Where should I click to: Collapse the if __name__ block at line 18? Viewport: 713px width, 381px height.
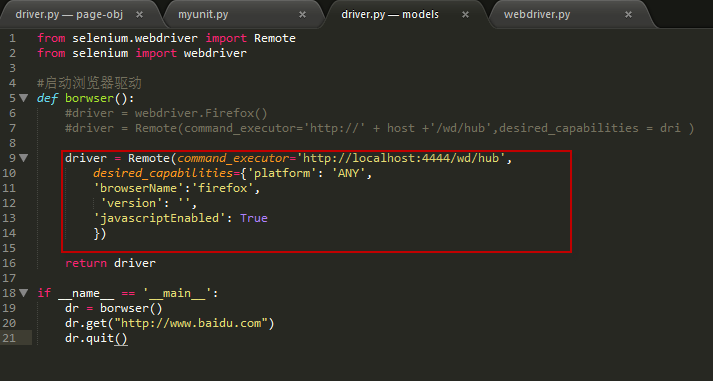point(24,293)
